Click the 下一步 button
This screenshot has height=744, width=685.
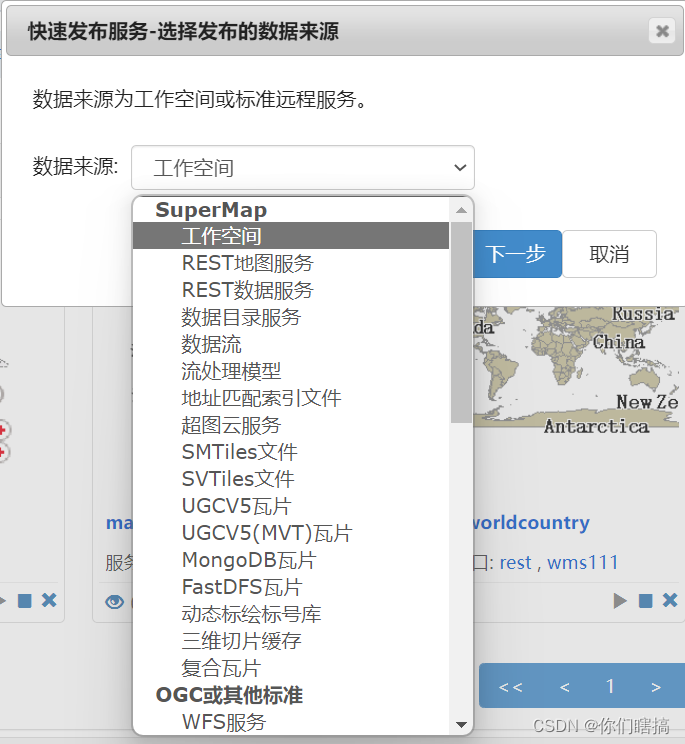[517, 254]
